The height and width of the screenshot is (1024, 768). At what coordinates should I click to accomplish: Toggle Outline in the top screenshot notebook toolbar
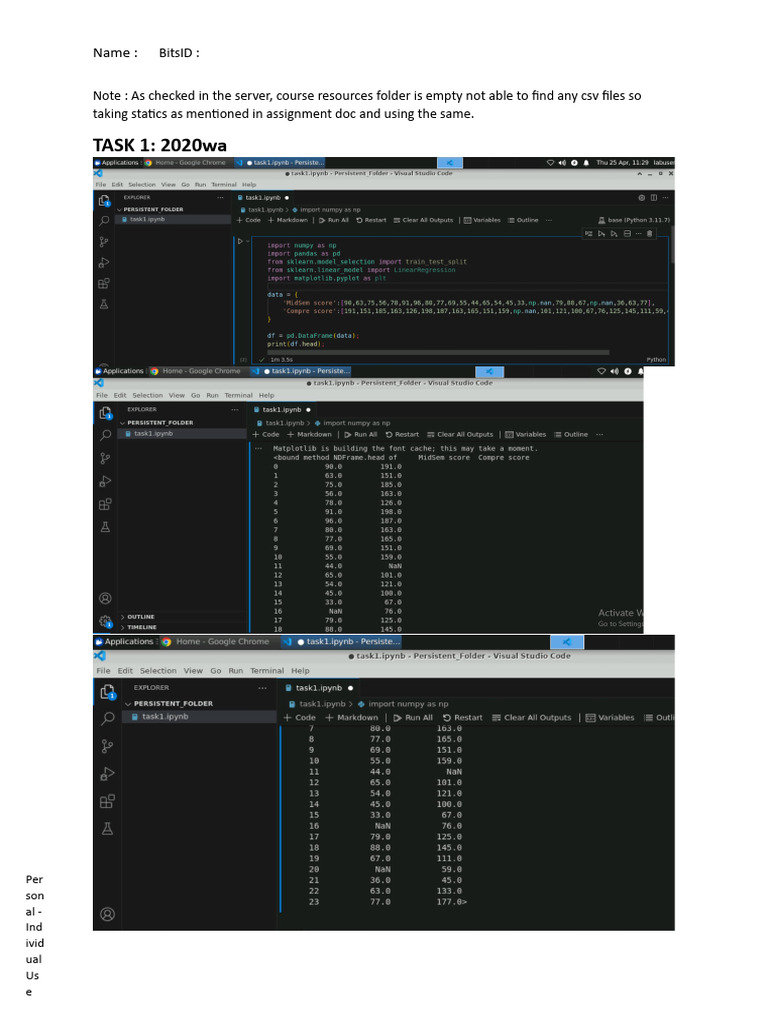coord(523,220)
